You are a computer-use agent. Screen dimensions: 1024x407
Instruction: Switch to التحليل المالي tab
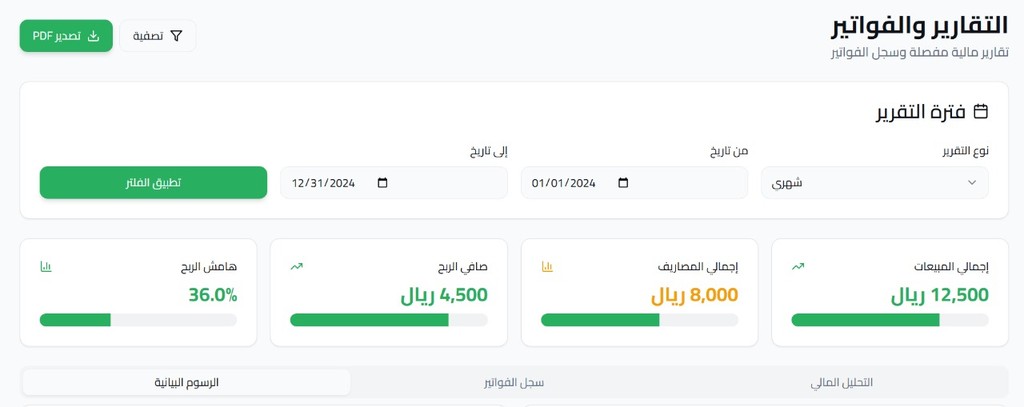pos(841,383)
